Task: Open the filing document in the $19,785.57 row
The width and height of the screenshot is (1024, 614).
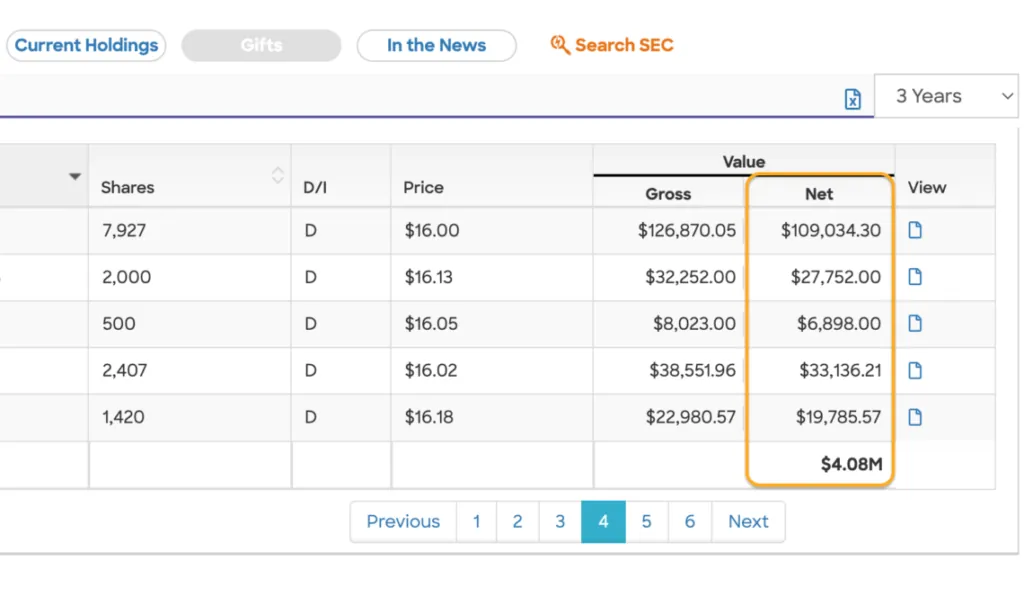Action: point(915,417)
